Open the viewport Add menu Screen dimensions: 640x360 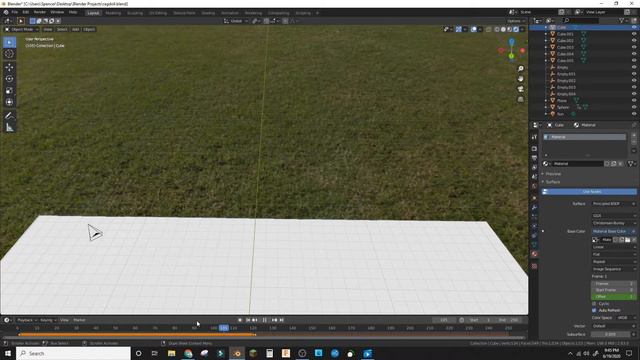(75, 29)
